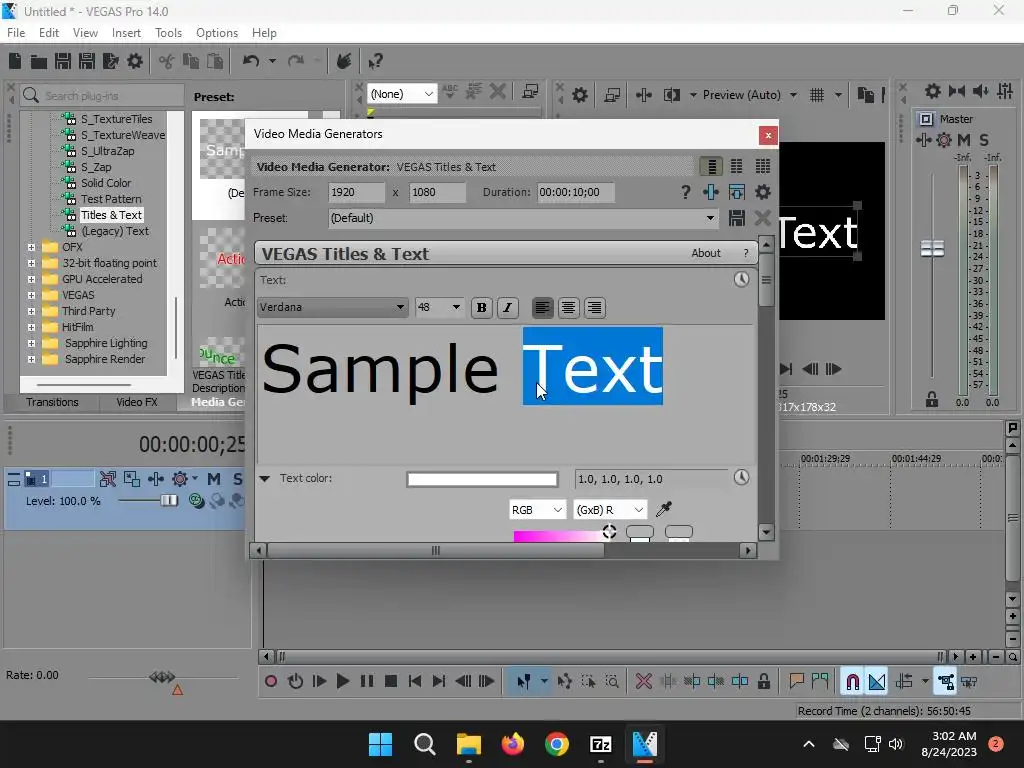This screenshot has height=768, width=1024.
Task: Pick color with the eyedropper tool
Action: [664, 509]
